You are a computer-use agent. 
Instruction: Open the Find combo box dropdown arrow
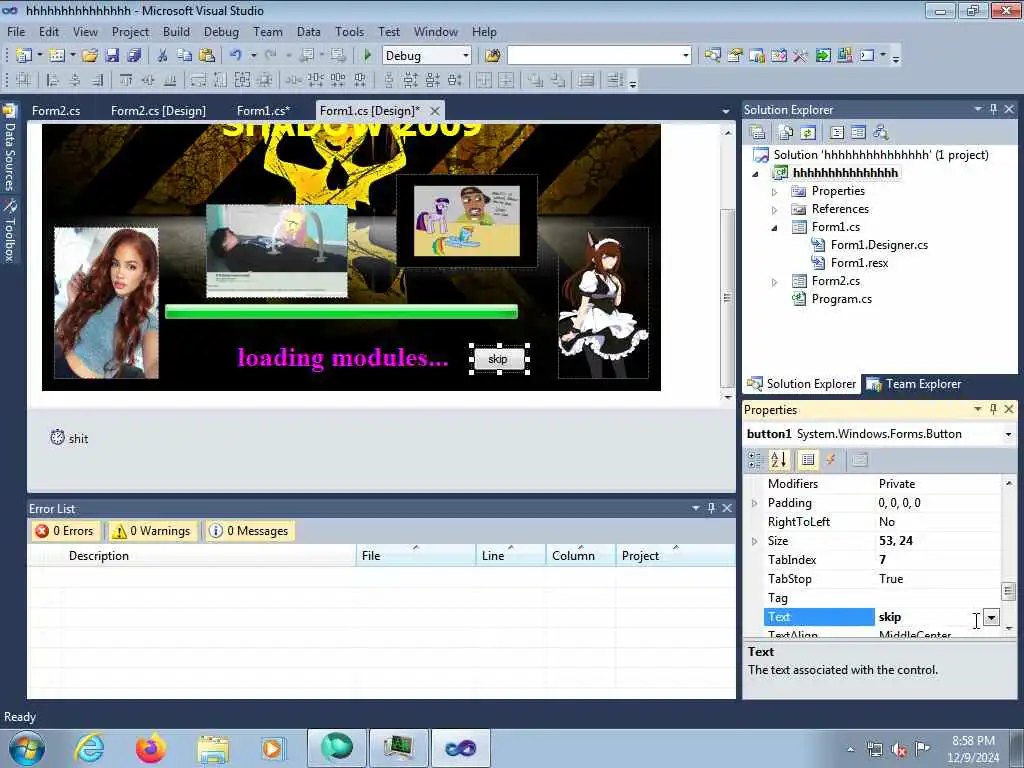tap(685, 56)
